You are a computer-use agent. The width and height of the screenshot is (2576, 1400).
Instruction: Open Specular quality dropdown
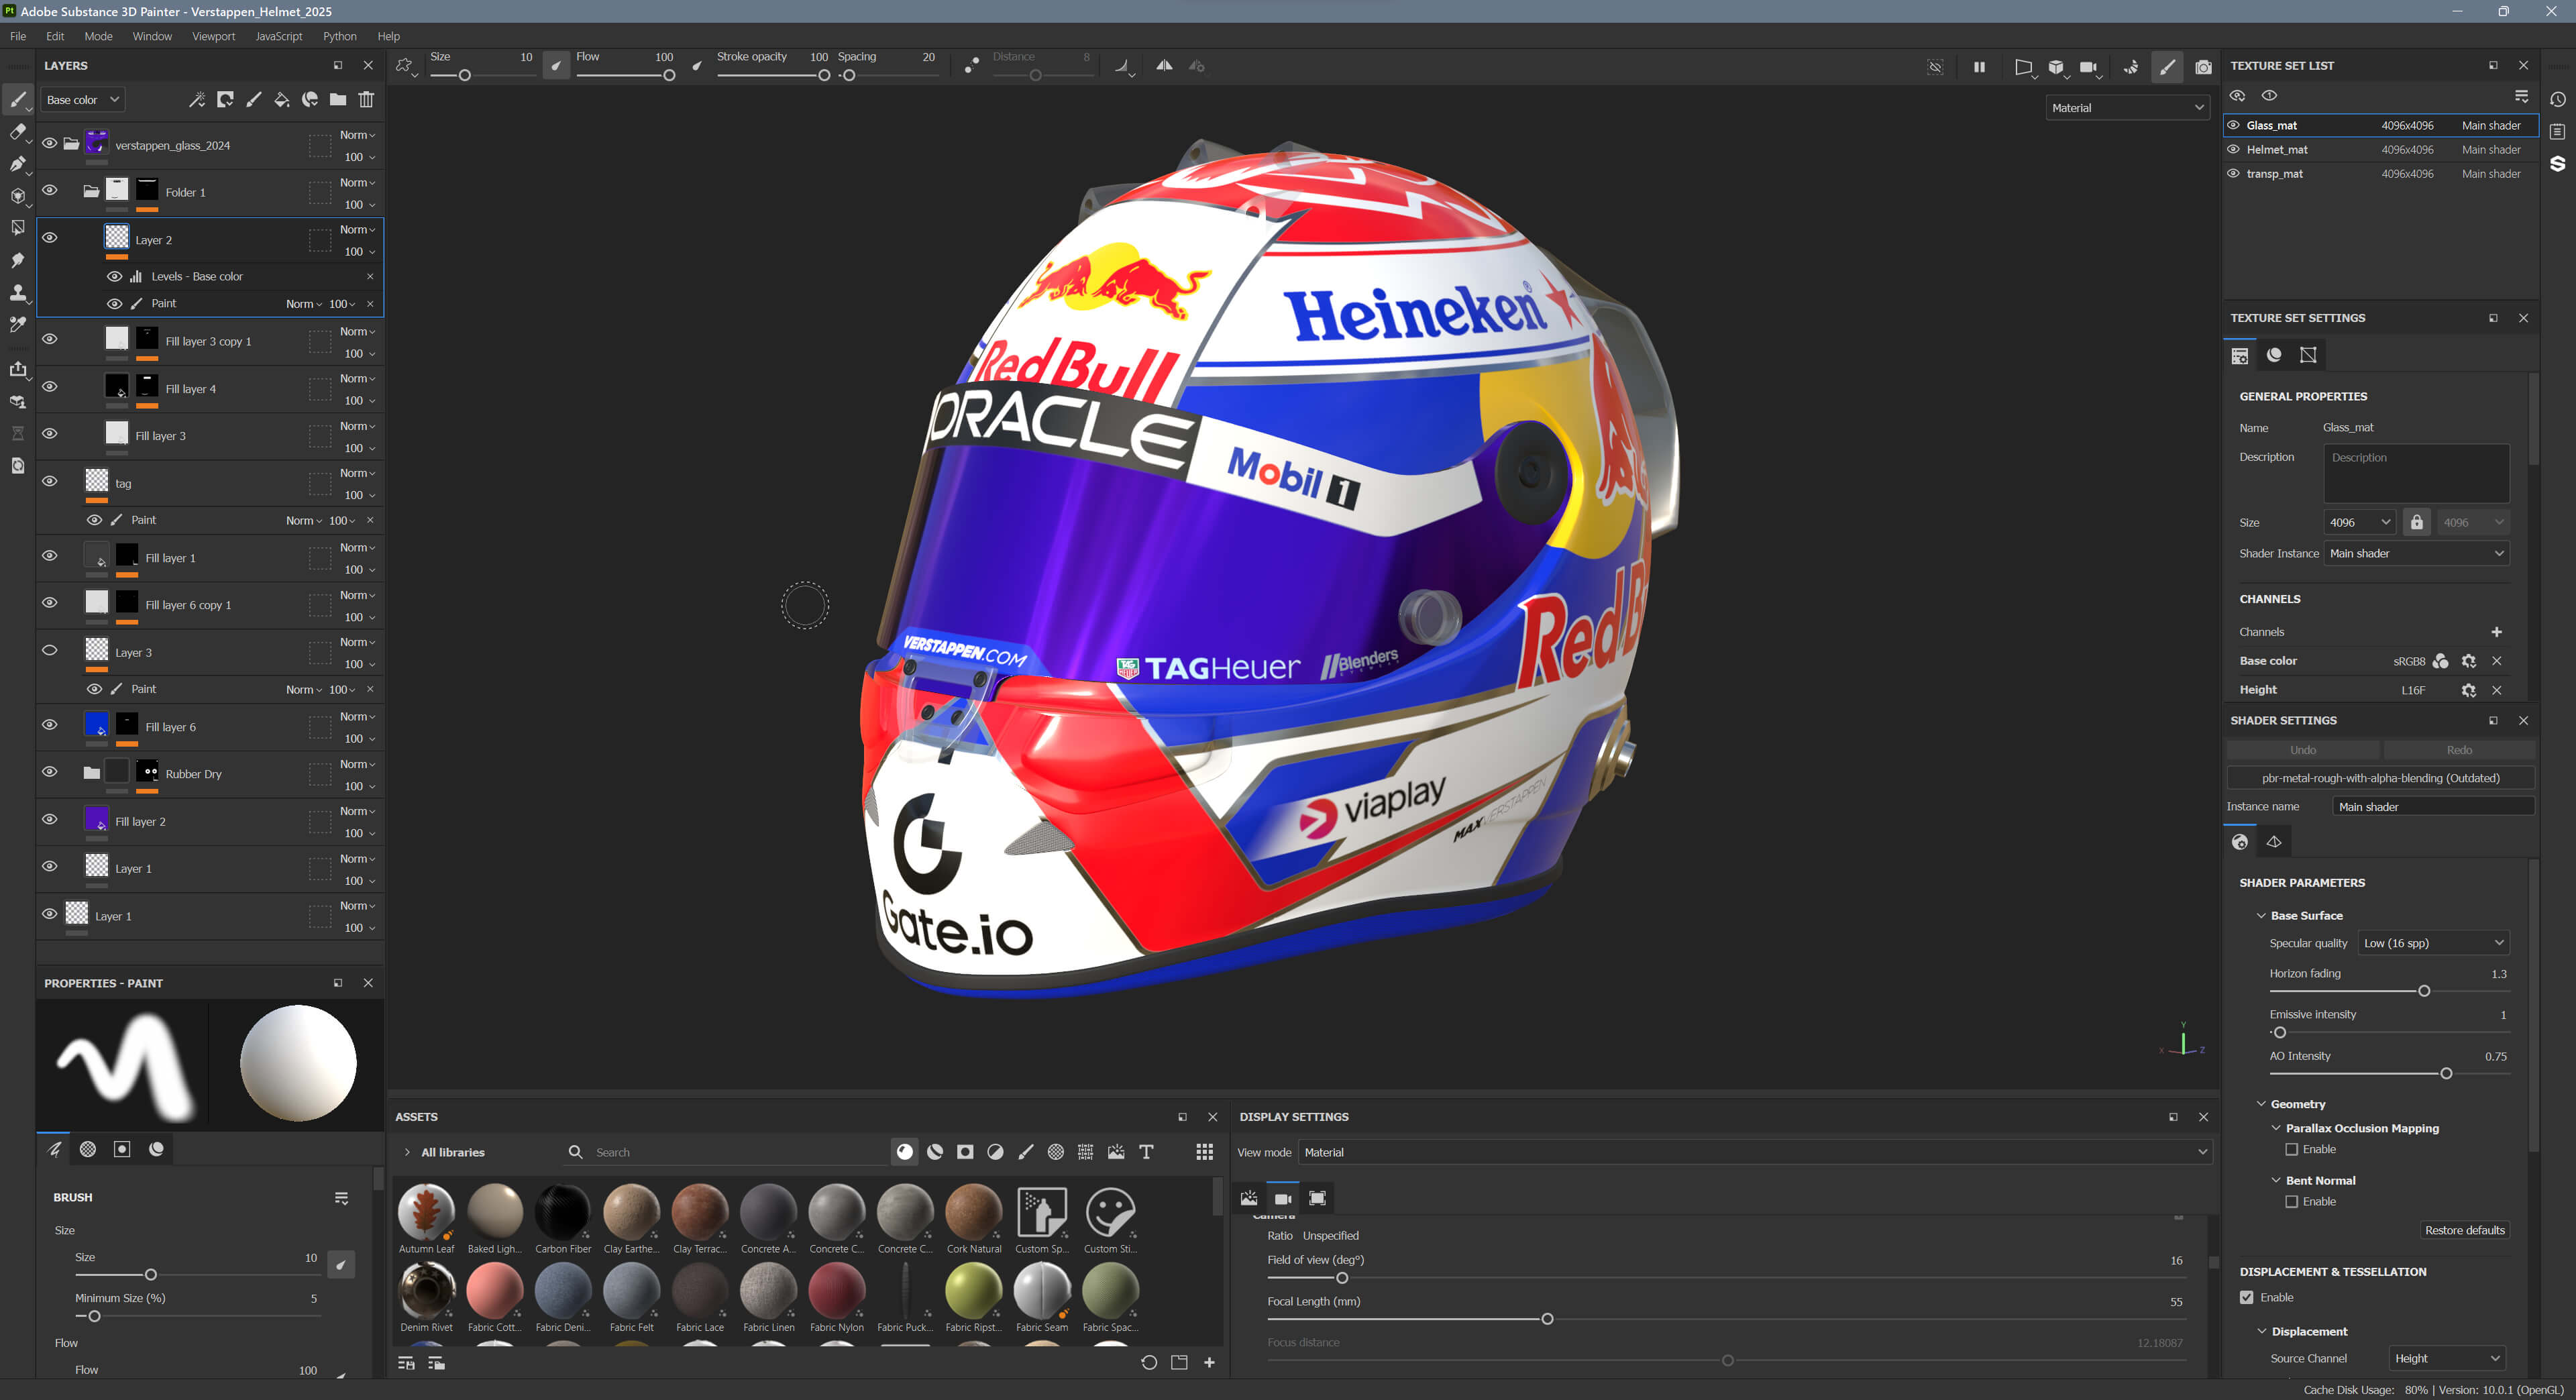(2433, 943)
